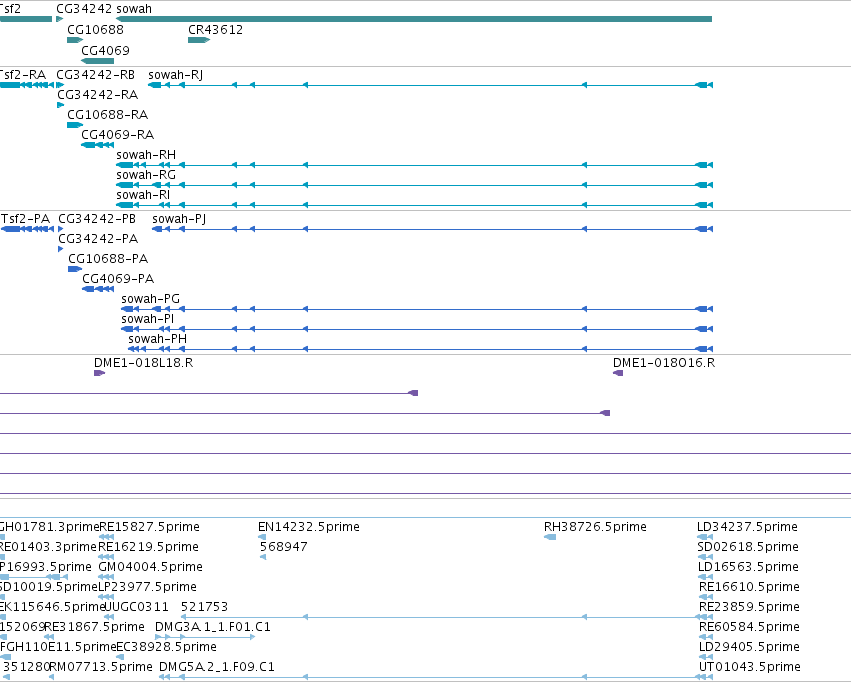Click the CG4069-RA transcript label
Image resolution: width=851 pixels, height=682 pixels.
click(x=118, y=135)
